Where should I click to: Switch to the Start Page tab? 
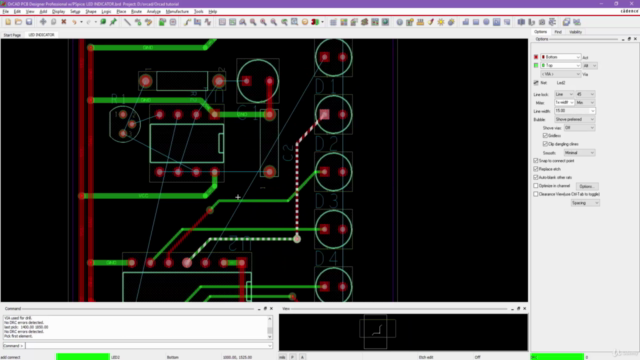click(x=12, y=35)
